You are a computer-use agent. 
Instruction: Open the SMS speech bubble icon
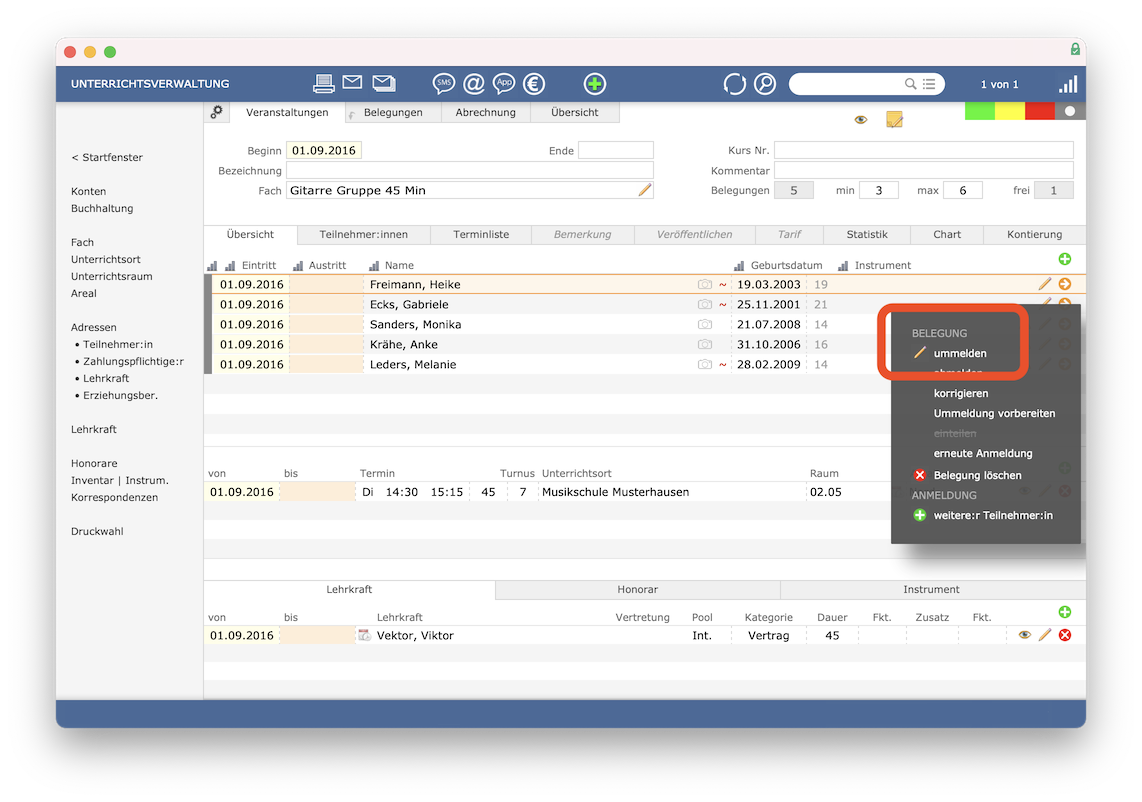point(444,84)
